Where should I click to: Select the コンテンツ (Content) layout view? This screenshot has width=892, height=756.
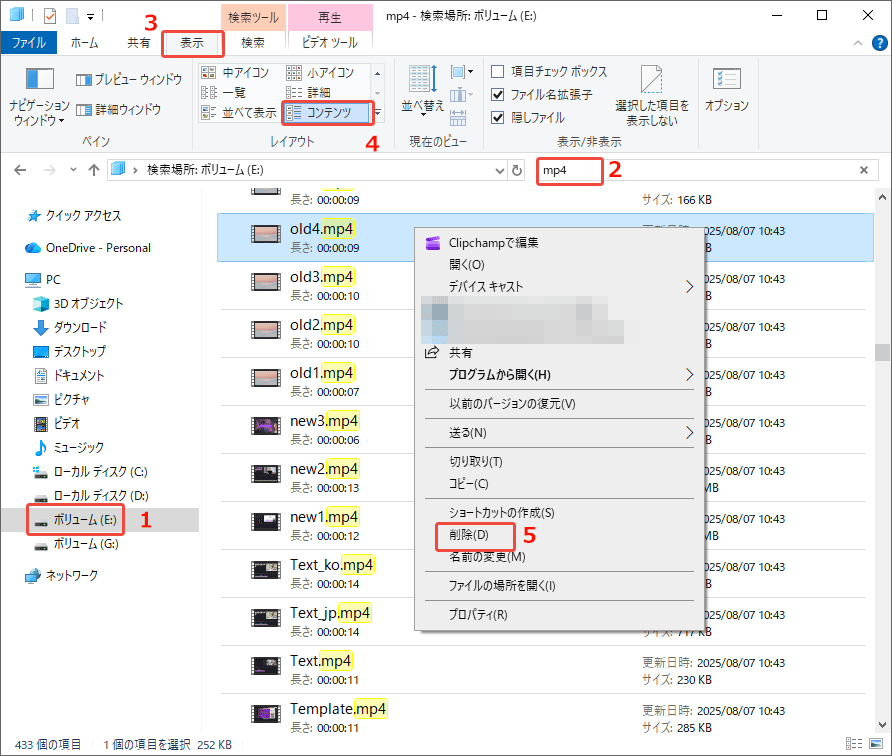(x=334, y=113)
